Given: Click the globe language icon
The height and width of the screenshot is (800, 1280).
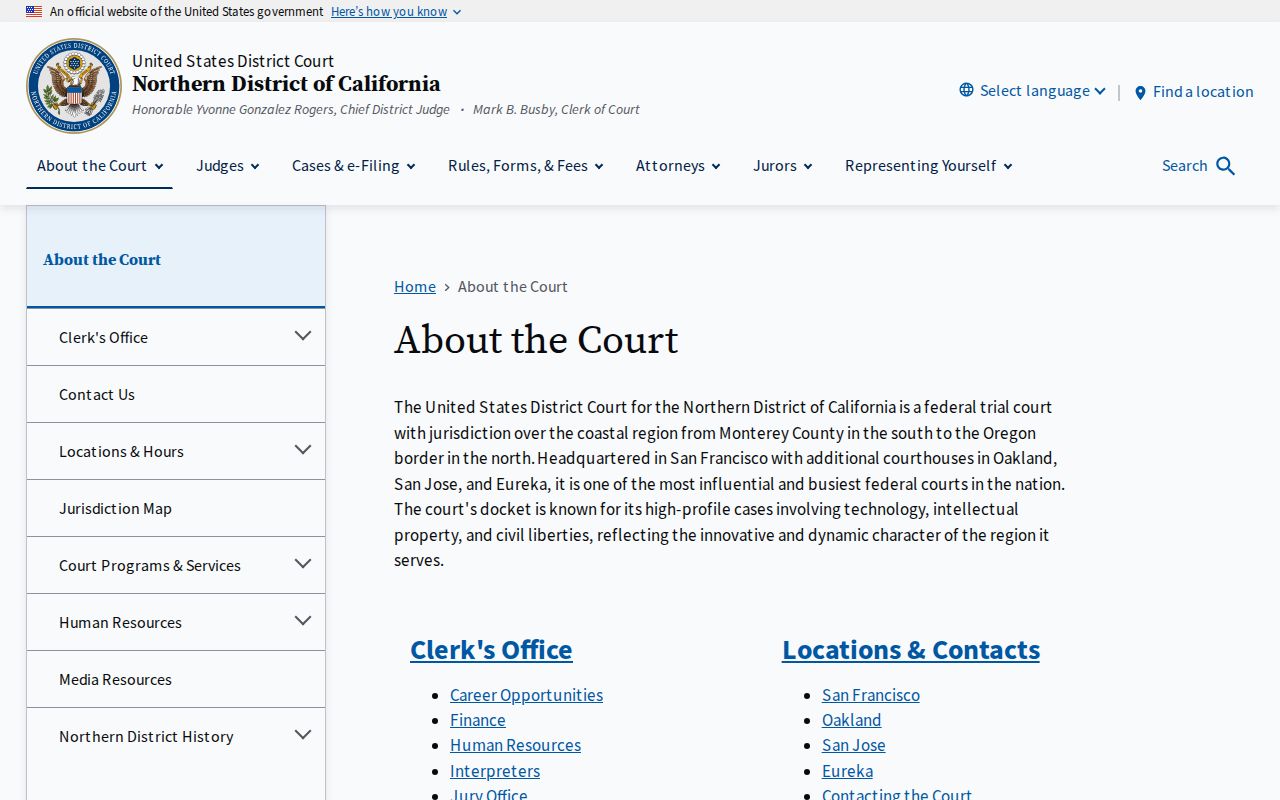Looking at the screenshot, I should point(966,90).
